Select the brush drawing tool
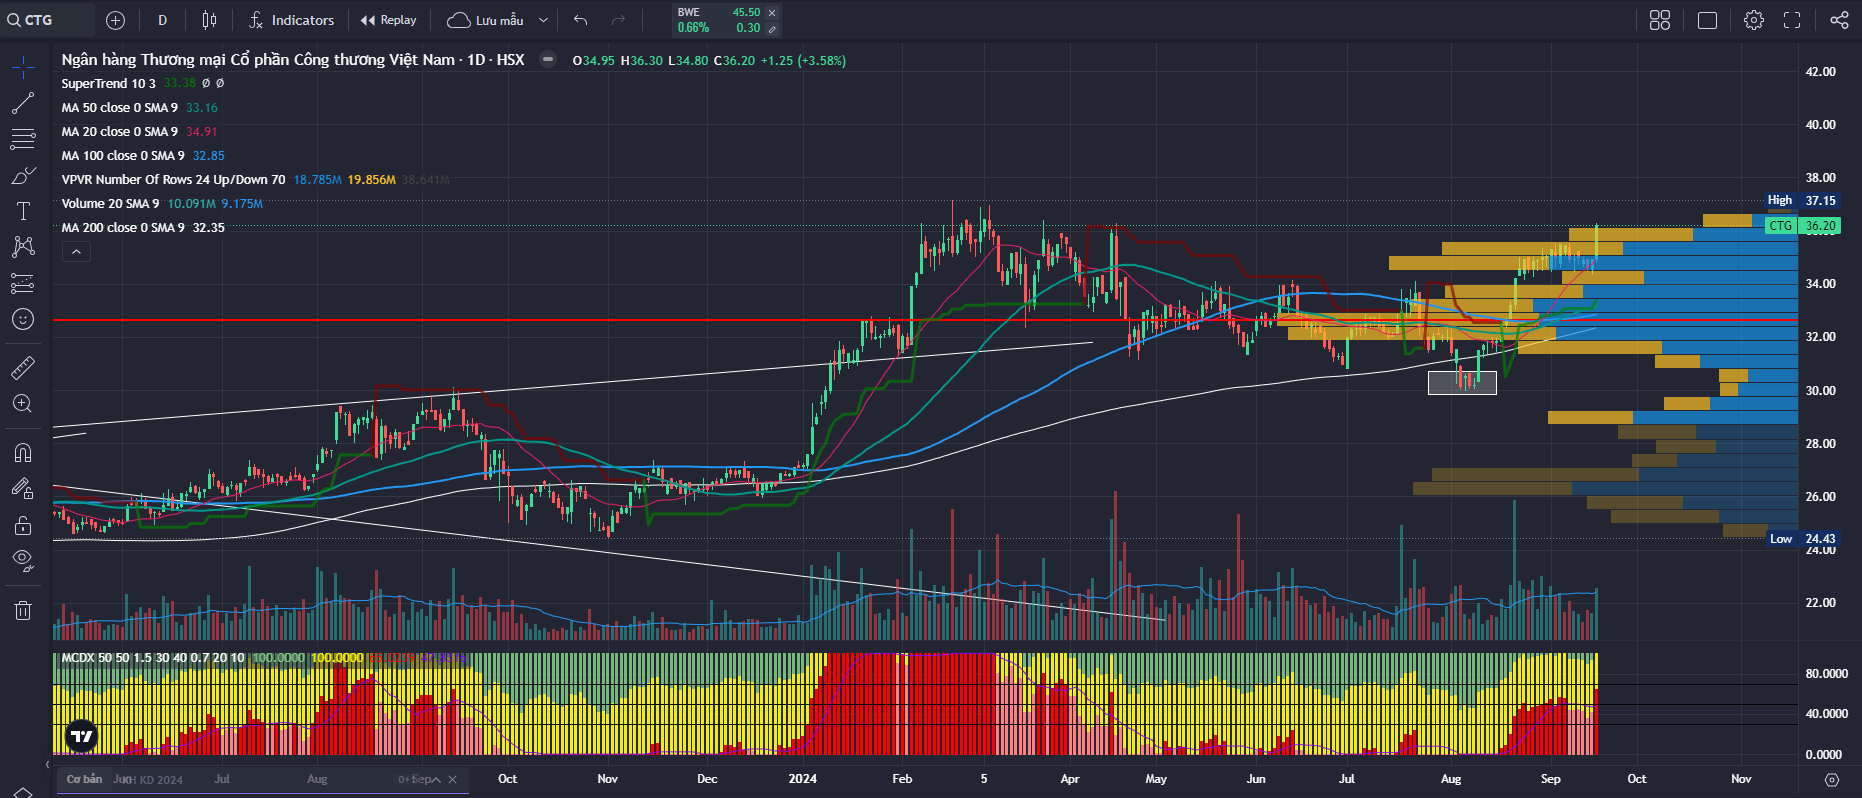The height and width of the screenshot is (798, 1862). point(23,176)
